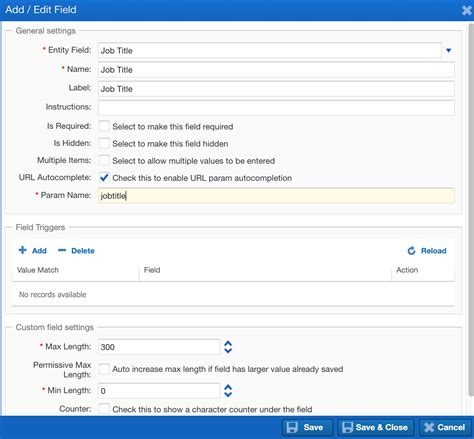Screen dimensions: 474x439
Task: Close the Add / Edit Field dialog
Action: tap(467, 10)
